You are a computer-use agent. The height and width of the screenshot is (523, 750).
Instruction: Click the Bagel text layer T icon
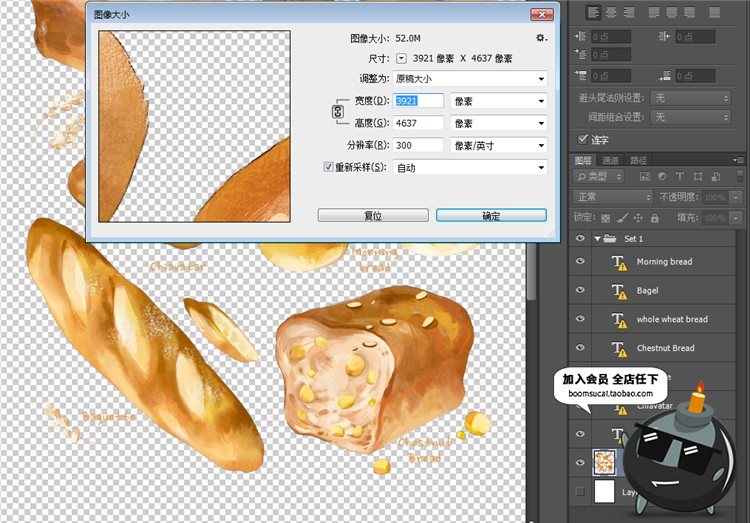click(x=619, y=290)
